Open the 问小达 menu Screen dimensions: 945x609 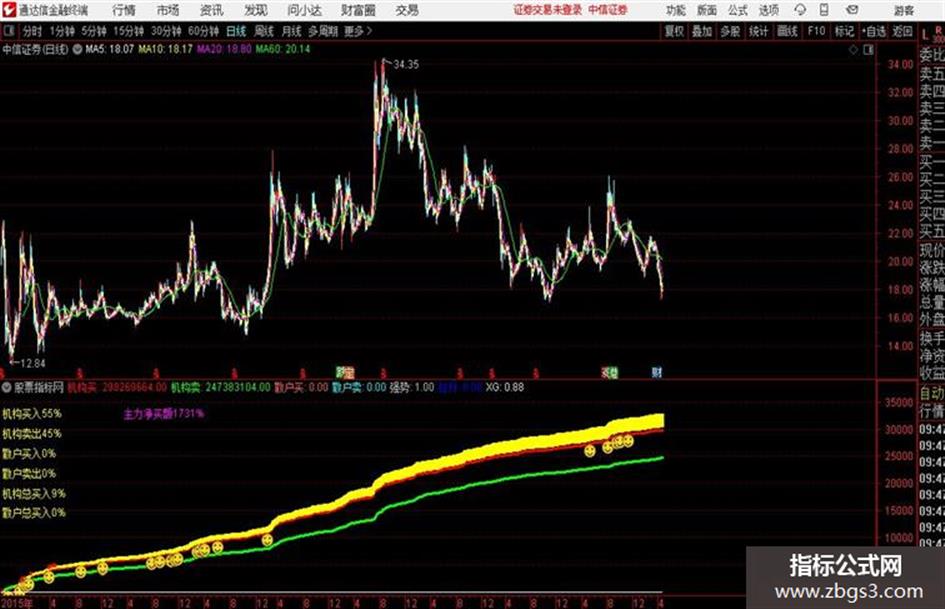(304, 10)
